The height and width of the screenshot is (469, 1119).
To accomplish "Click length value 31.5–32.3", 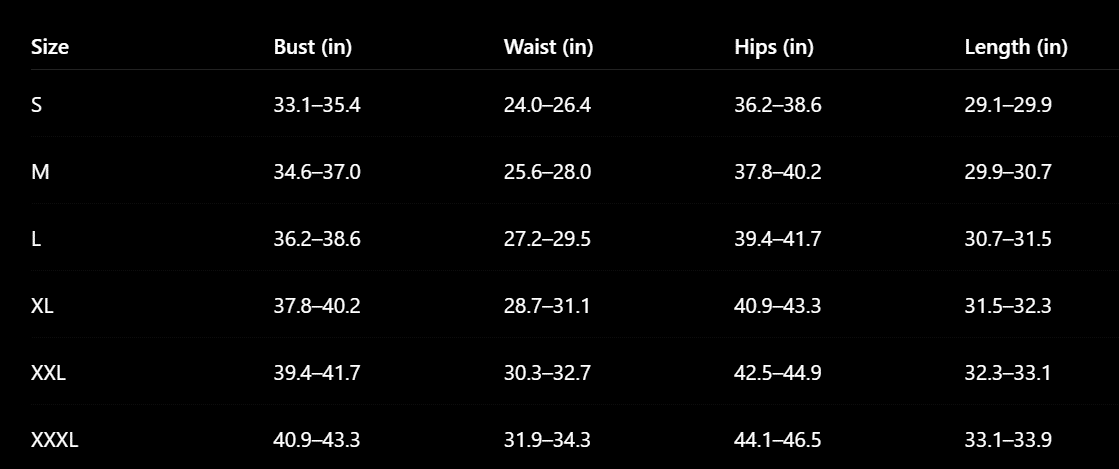I will pyautogui.click(x=1008, y=306).
